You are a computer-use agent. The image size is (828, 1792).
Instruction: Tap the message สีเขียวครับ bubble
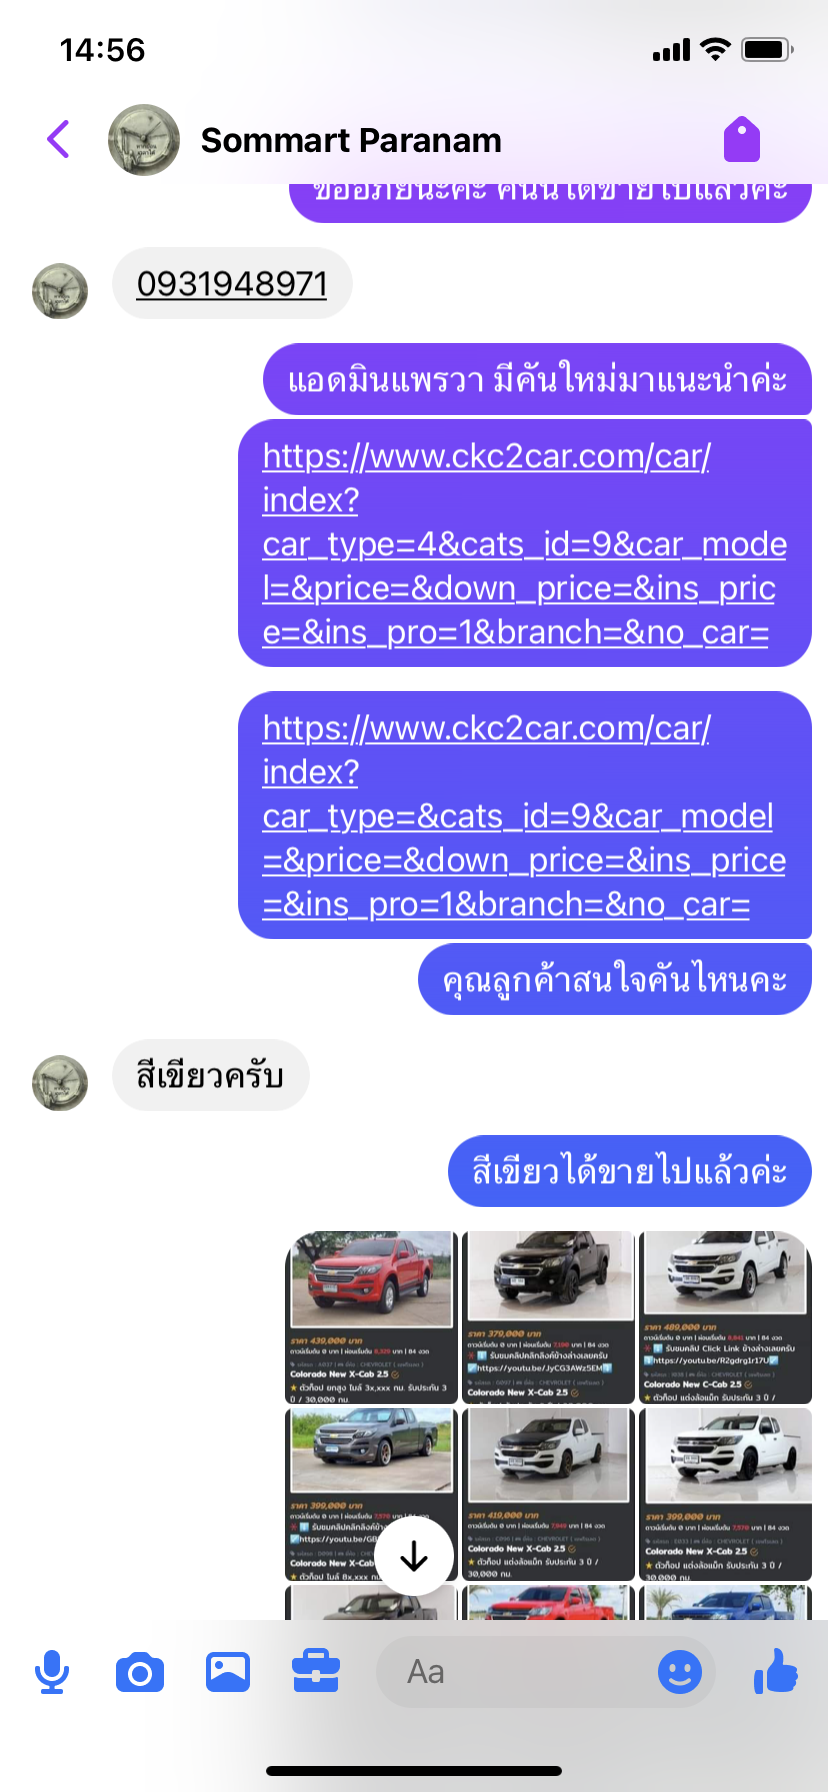[211, 1076]
